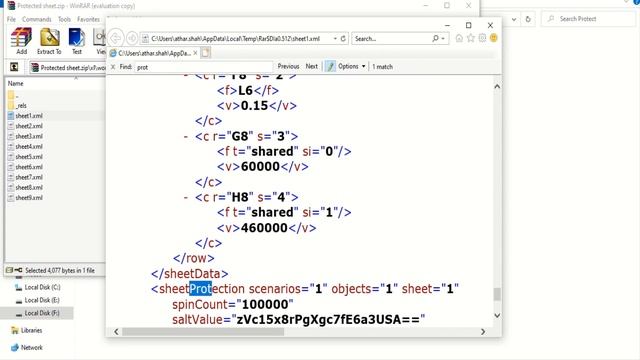Open a new IE tab

pyautogui.click(x=206, y=53)
